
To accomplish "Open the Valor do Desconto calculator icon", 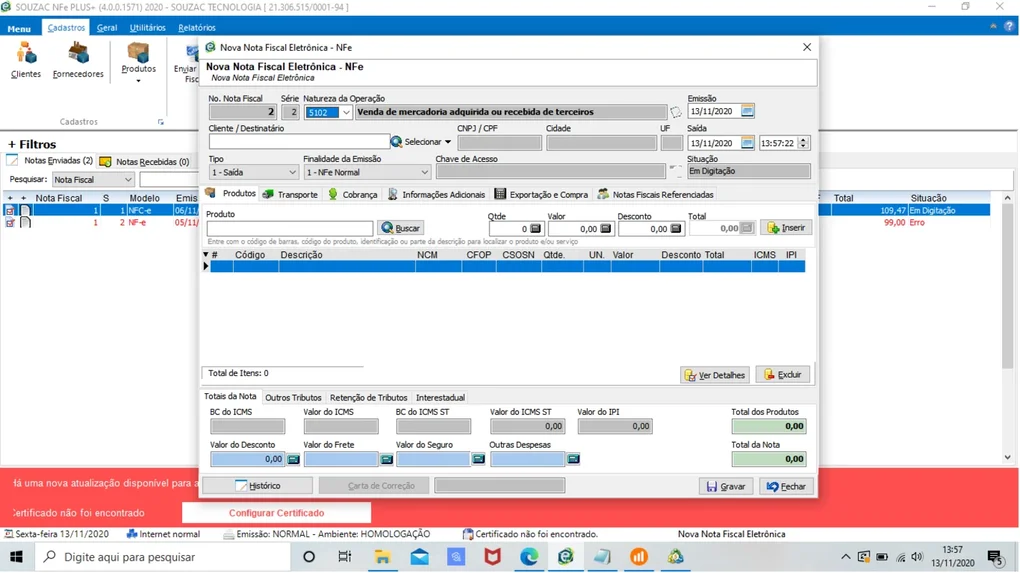I will tap(293, 459).
